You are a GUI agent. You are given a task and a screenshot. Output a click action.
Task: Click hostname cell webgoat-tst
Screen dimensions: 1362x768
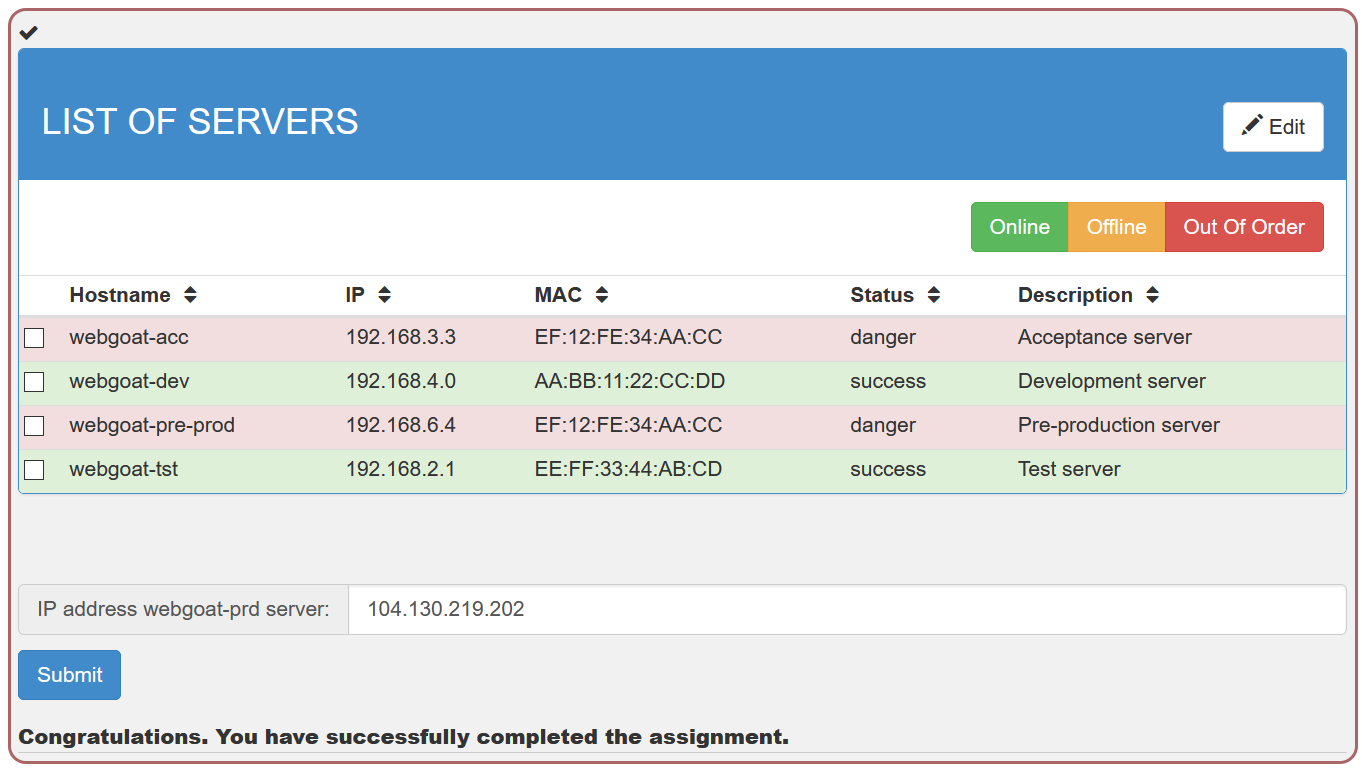(124, 469)
